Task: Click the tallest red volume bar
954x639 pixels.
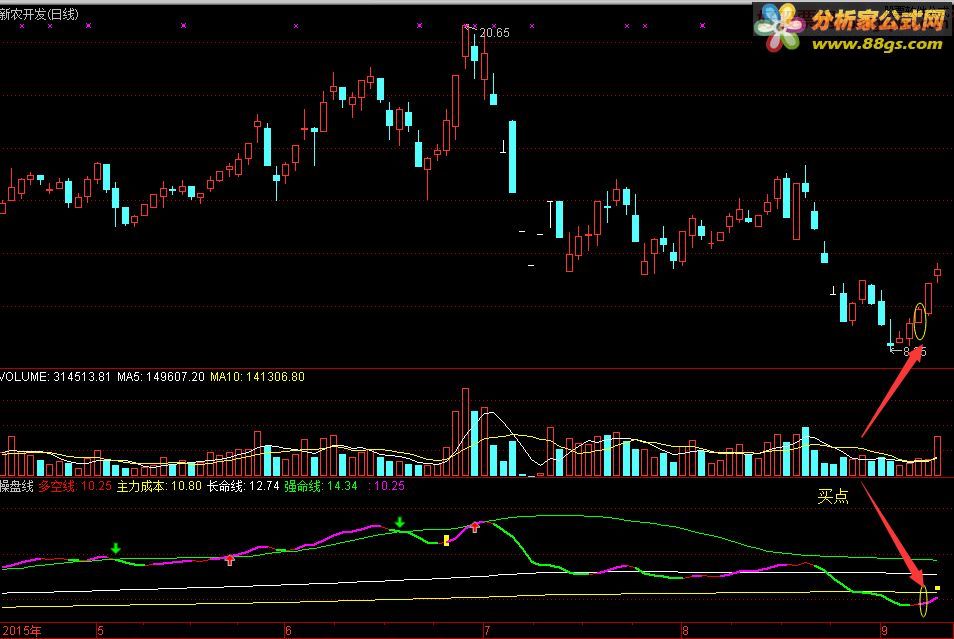Action: (x=465, y=432)
